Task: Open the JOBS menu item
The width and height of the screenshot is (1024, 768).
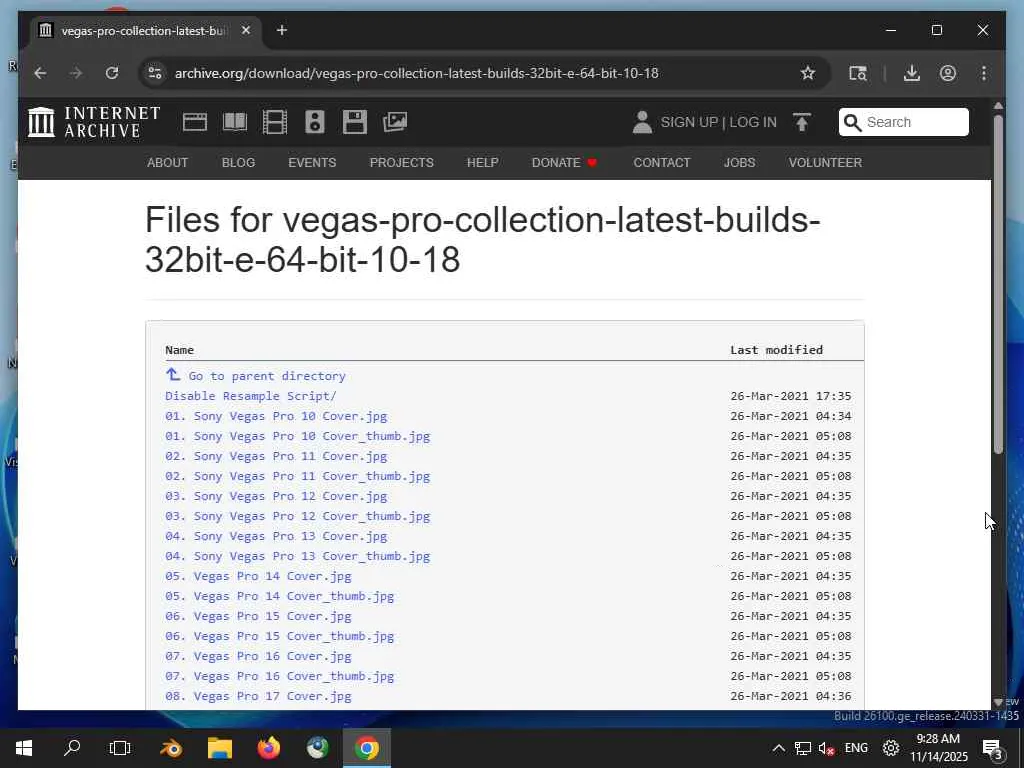Action: tap(739, 163)
